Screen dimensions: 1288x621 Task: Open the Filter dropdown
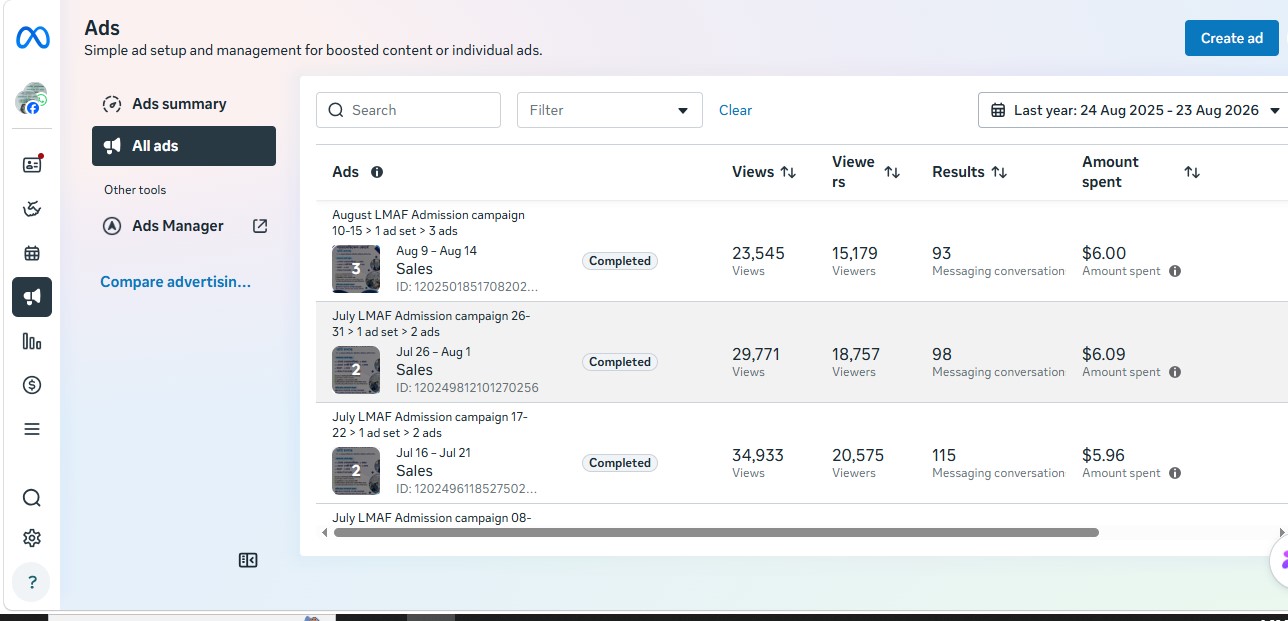[610, 110]
